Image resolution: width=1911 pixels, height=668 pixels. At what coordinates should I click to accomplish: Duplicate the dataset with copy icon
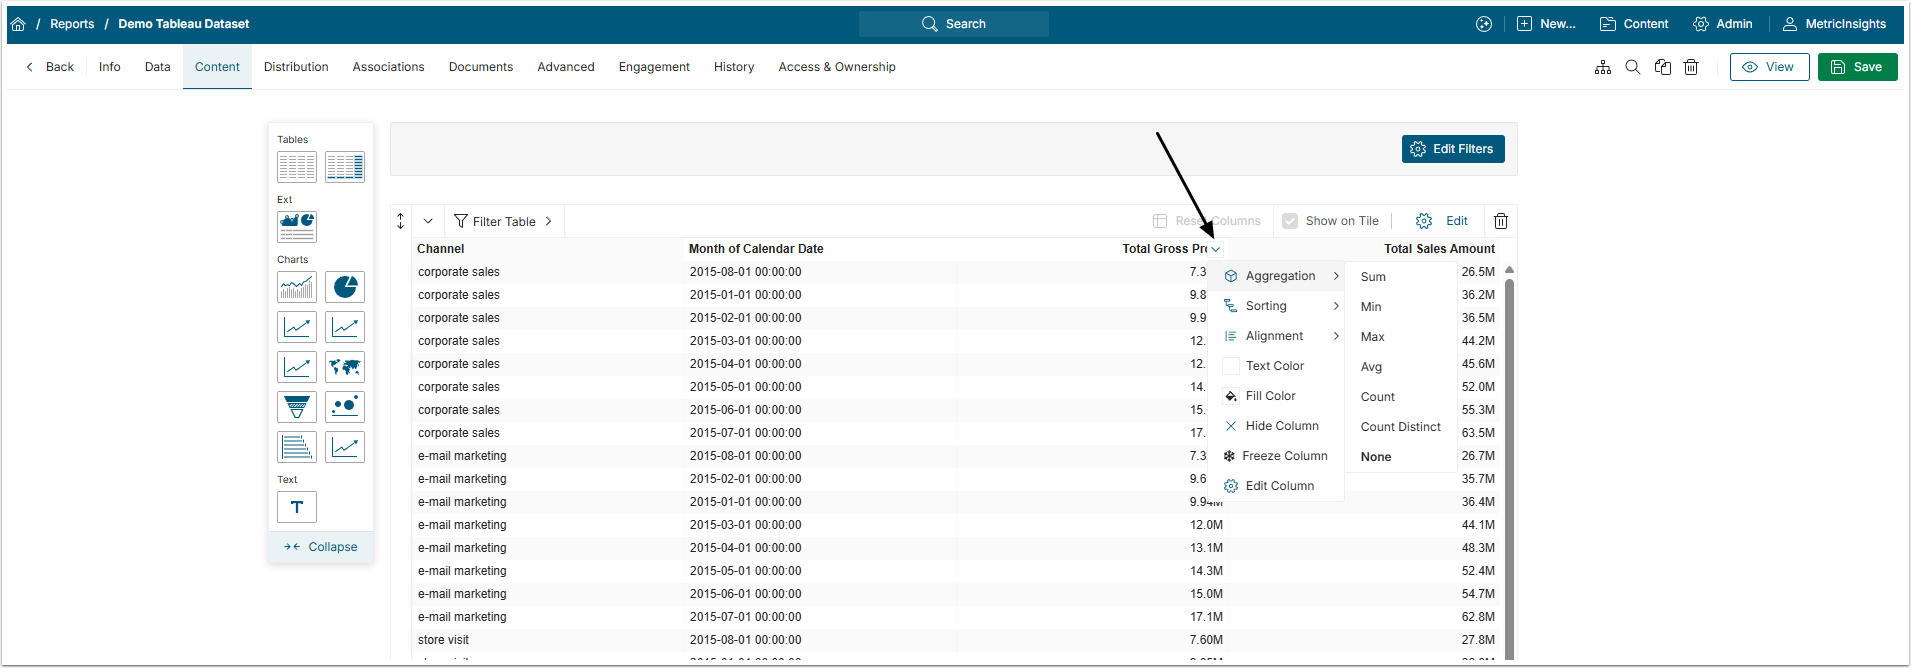(x=1663, y=67)
